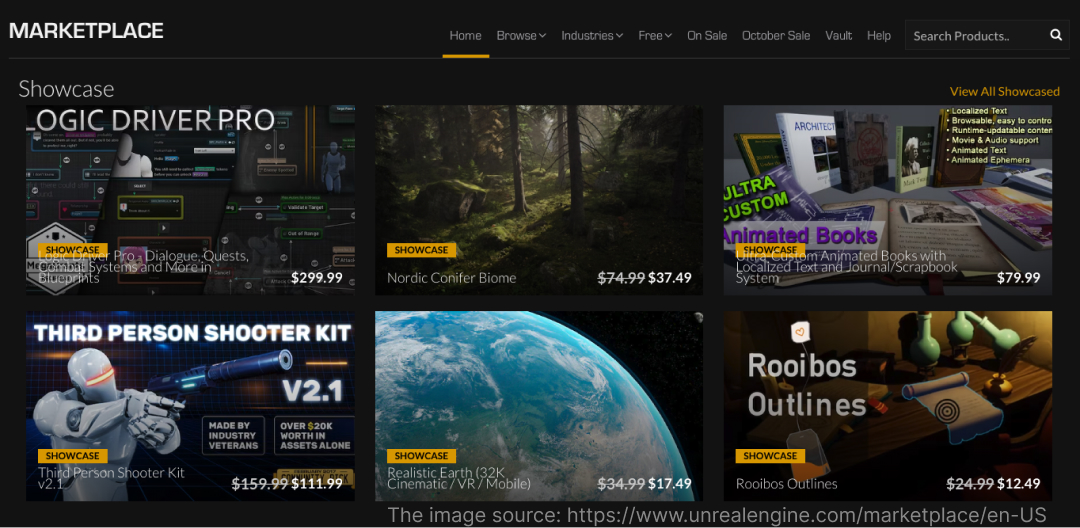Expand the Industries dropdown menu

coord(592,36)
